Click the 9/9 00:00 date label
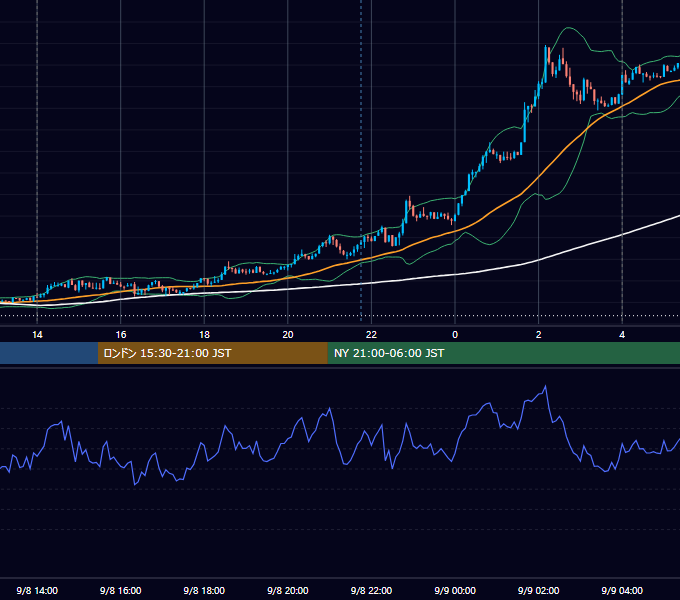 pyautogui.click(x=455, y=590)
